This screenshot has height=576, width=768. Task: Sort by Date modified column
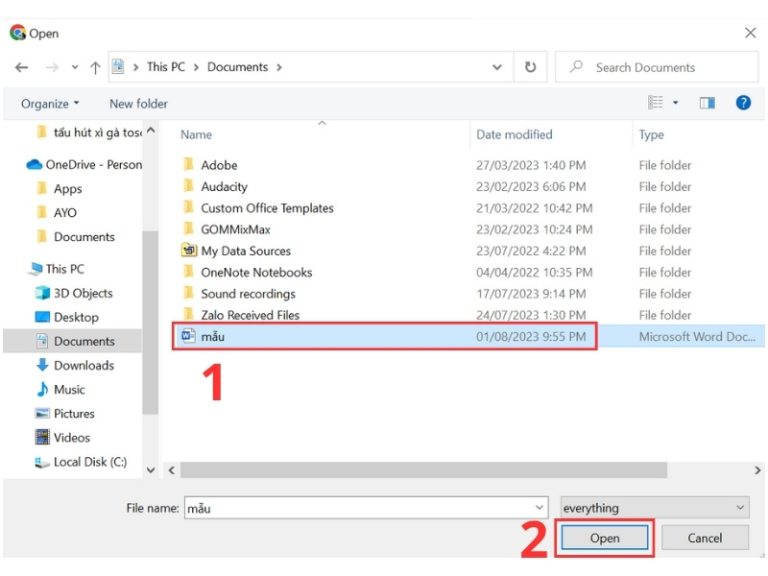click(514, 135)
